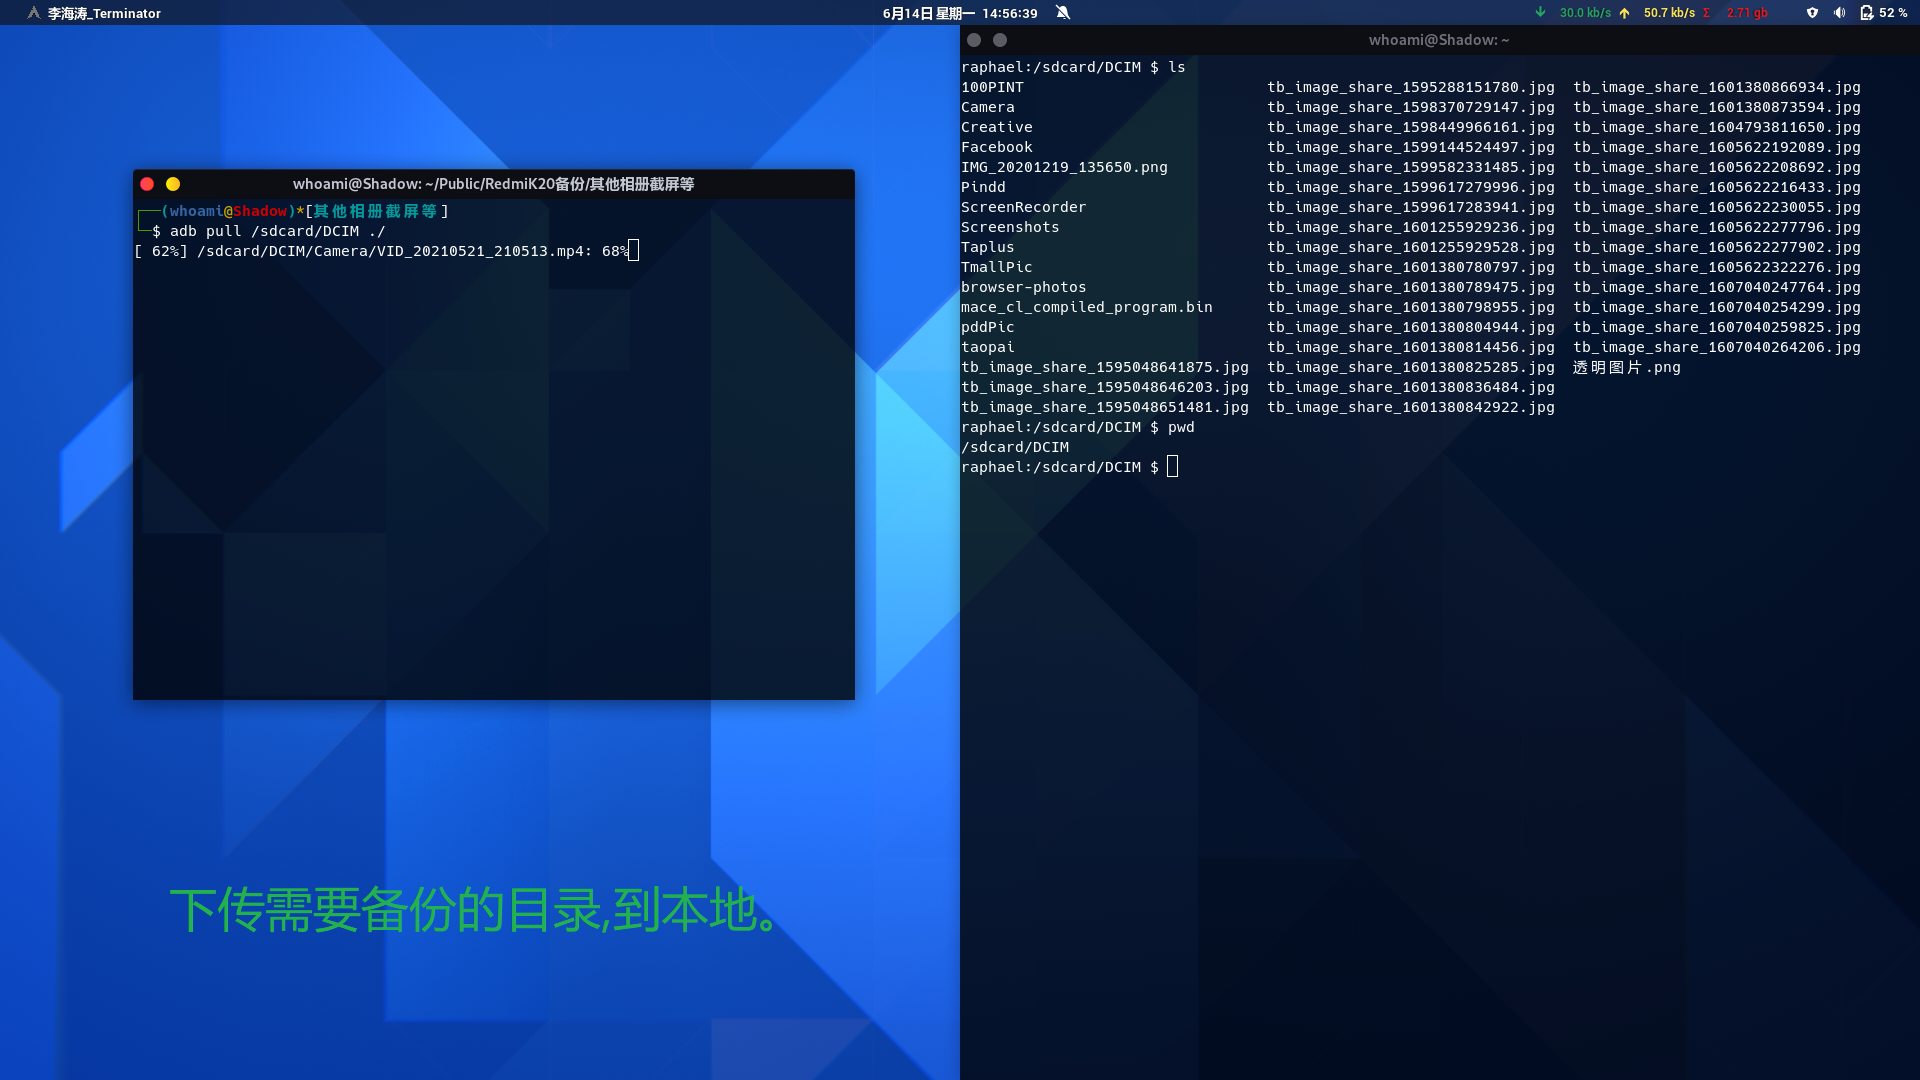Click the adb pull /sdcard/DCIM command line
Viewport: 1920px width, 1080px height.
(277, 231)
